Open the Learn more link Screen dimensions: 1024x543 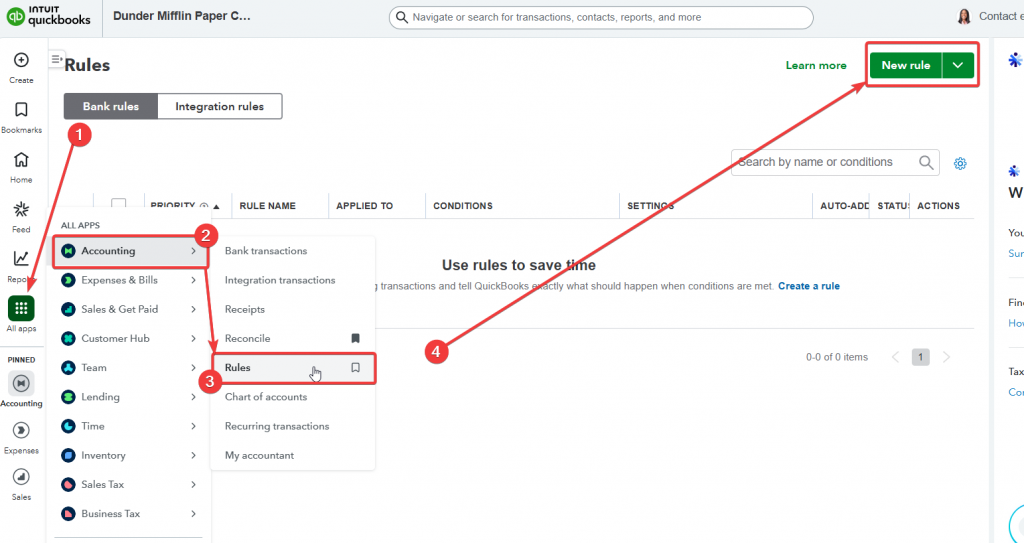click(816, 66)
